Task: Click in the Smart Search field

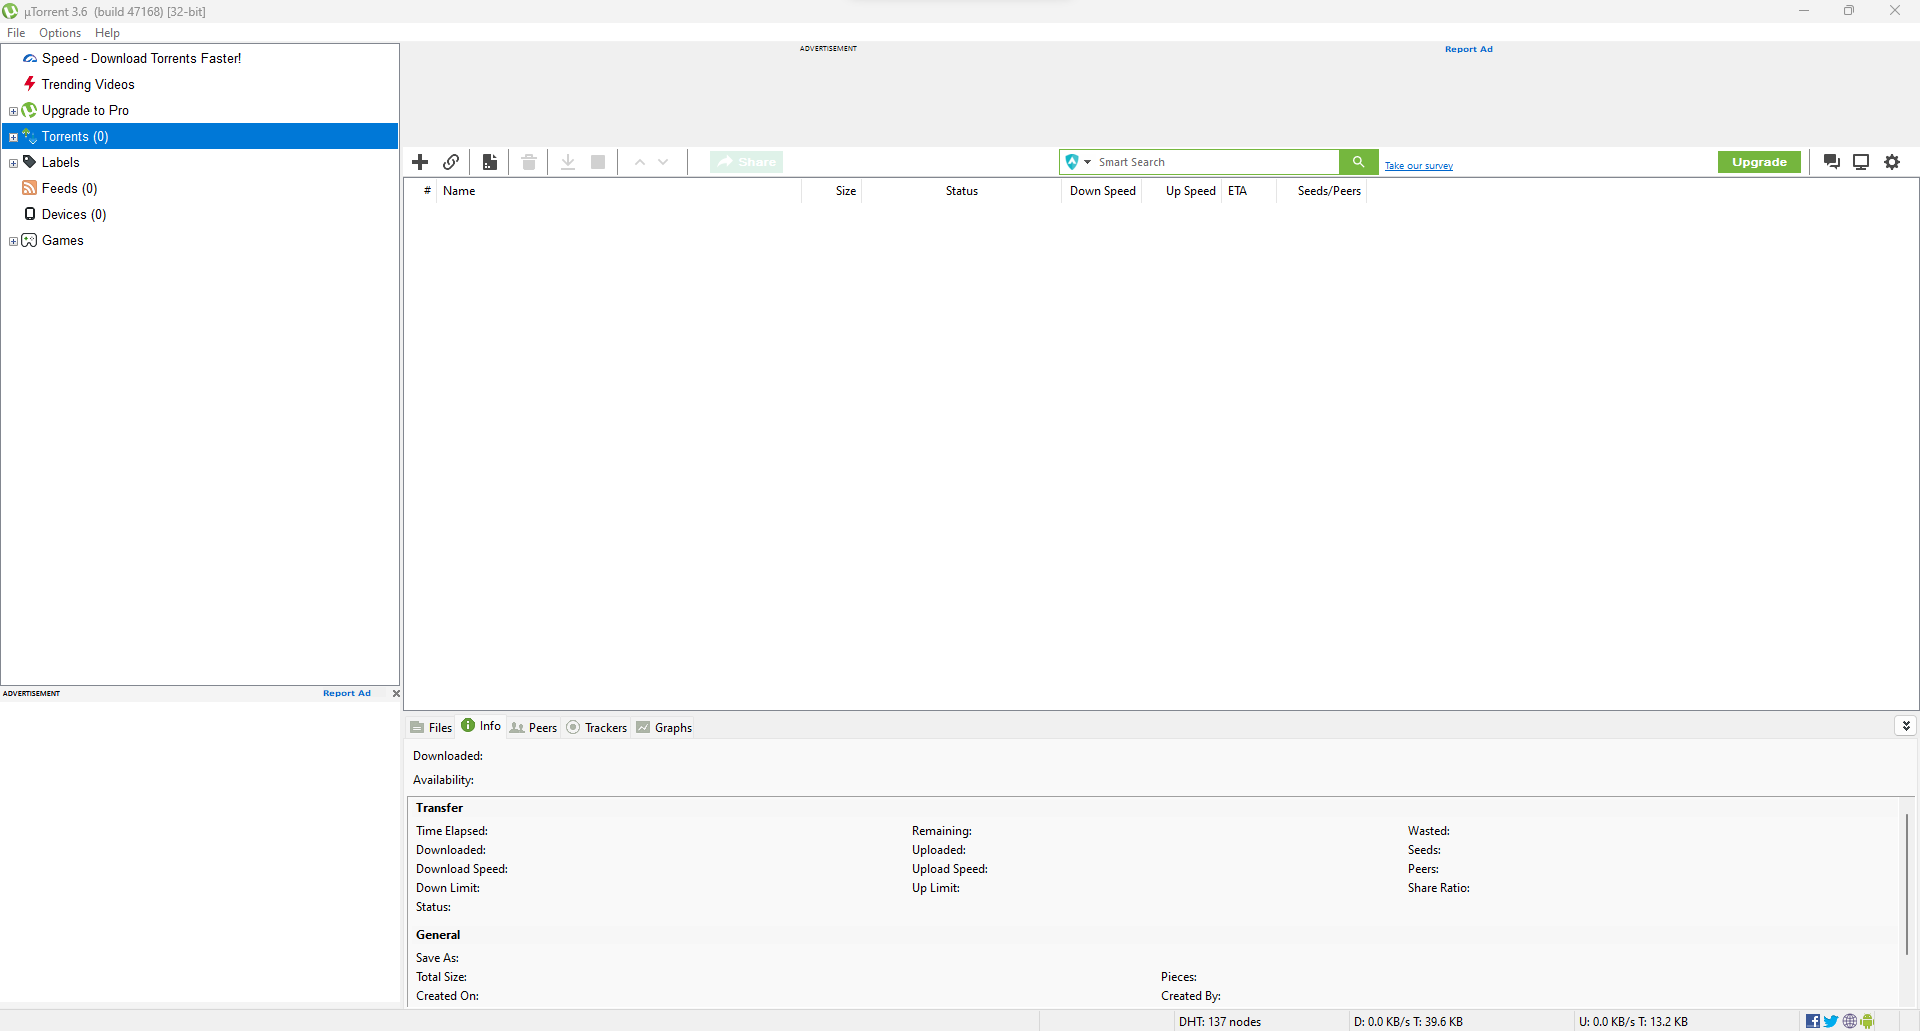Action: 1215,162
